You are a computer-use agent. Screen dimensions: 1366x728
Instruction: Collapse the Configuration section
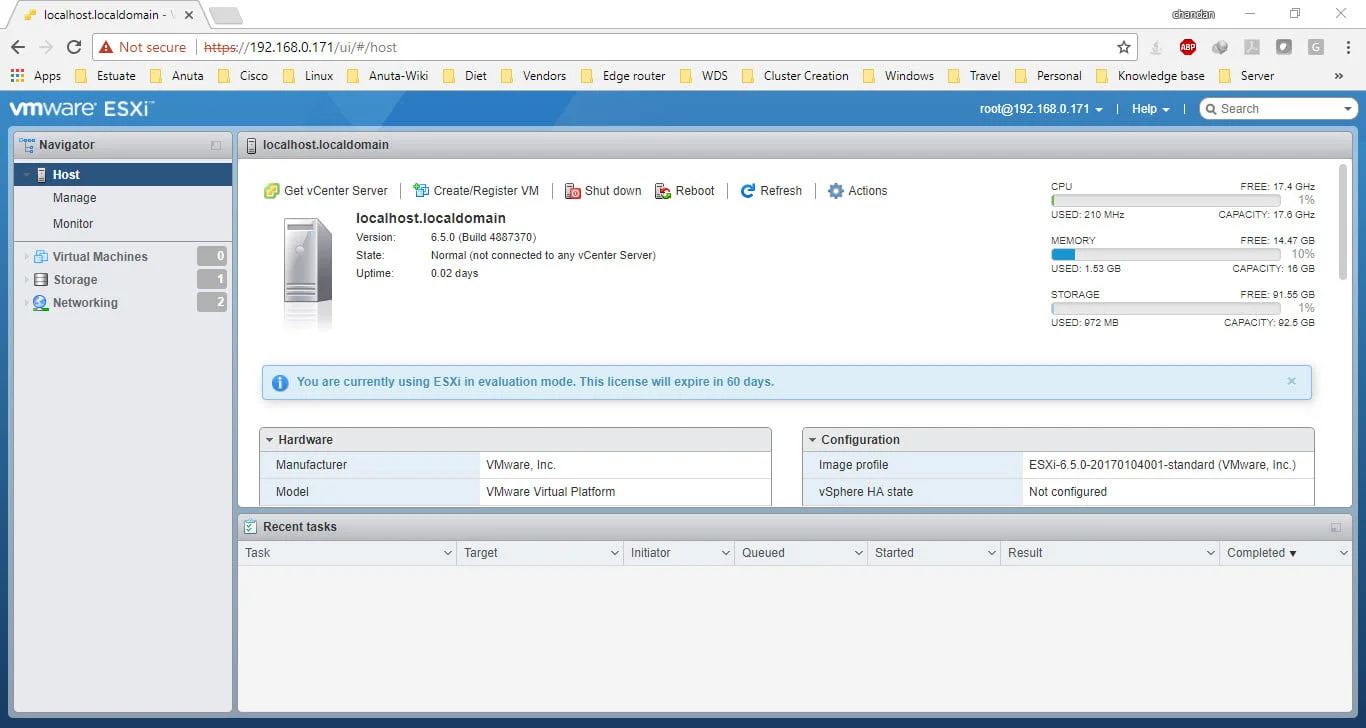[812, 440]
